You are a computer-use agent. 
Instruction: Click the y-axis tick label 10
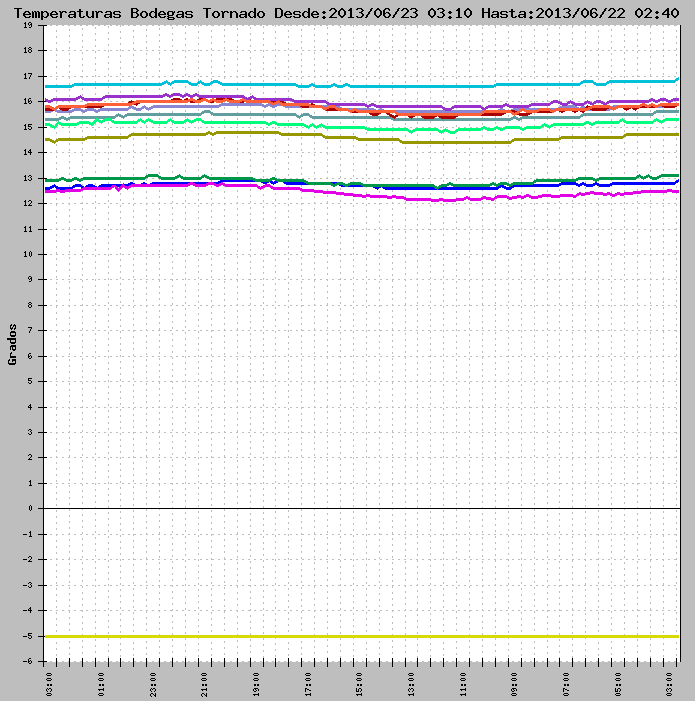point(28,254)
